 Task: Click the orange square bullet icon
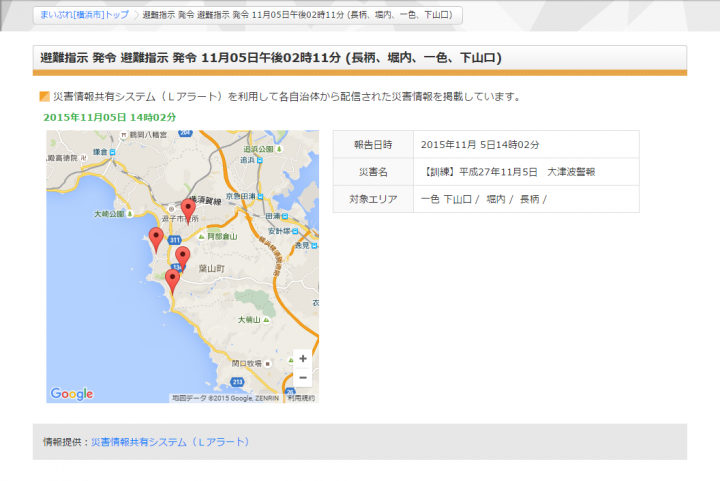pyautogui.click(x=44, y=97)
